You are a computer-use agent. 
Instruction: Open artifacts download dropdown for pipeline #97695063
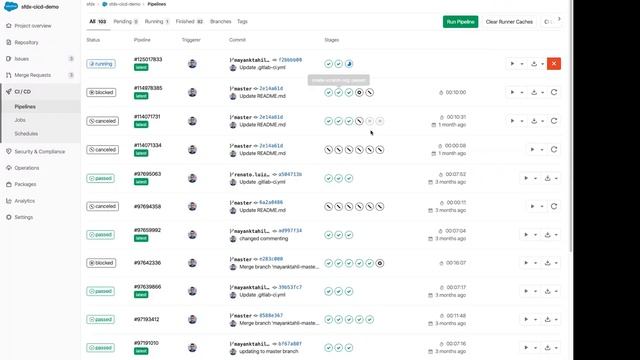click(551, 178)
